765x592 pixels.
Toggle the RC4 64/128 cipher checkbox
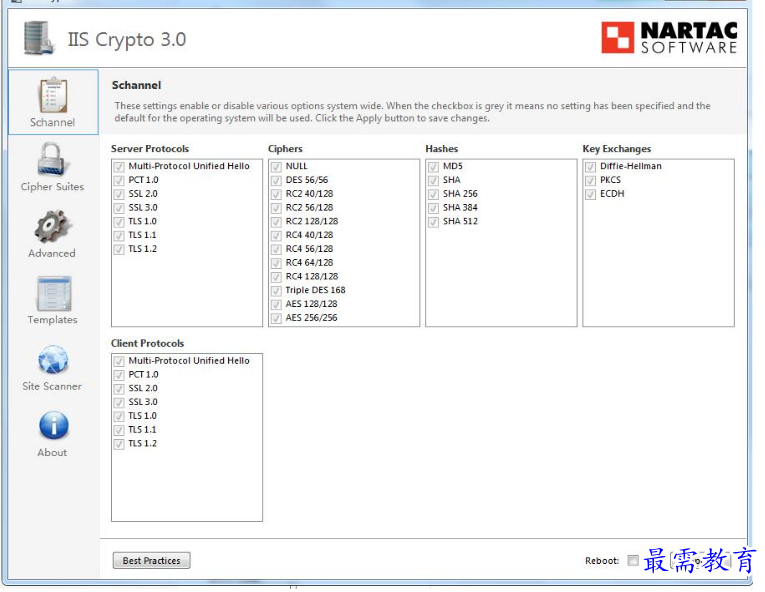point(276,263)
